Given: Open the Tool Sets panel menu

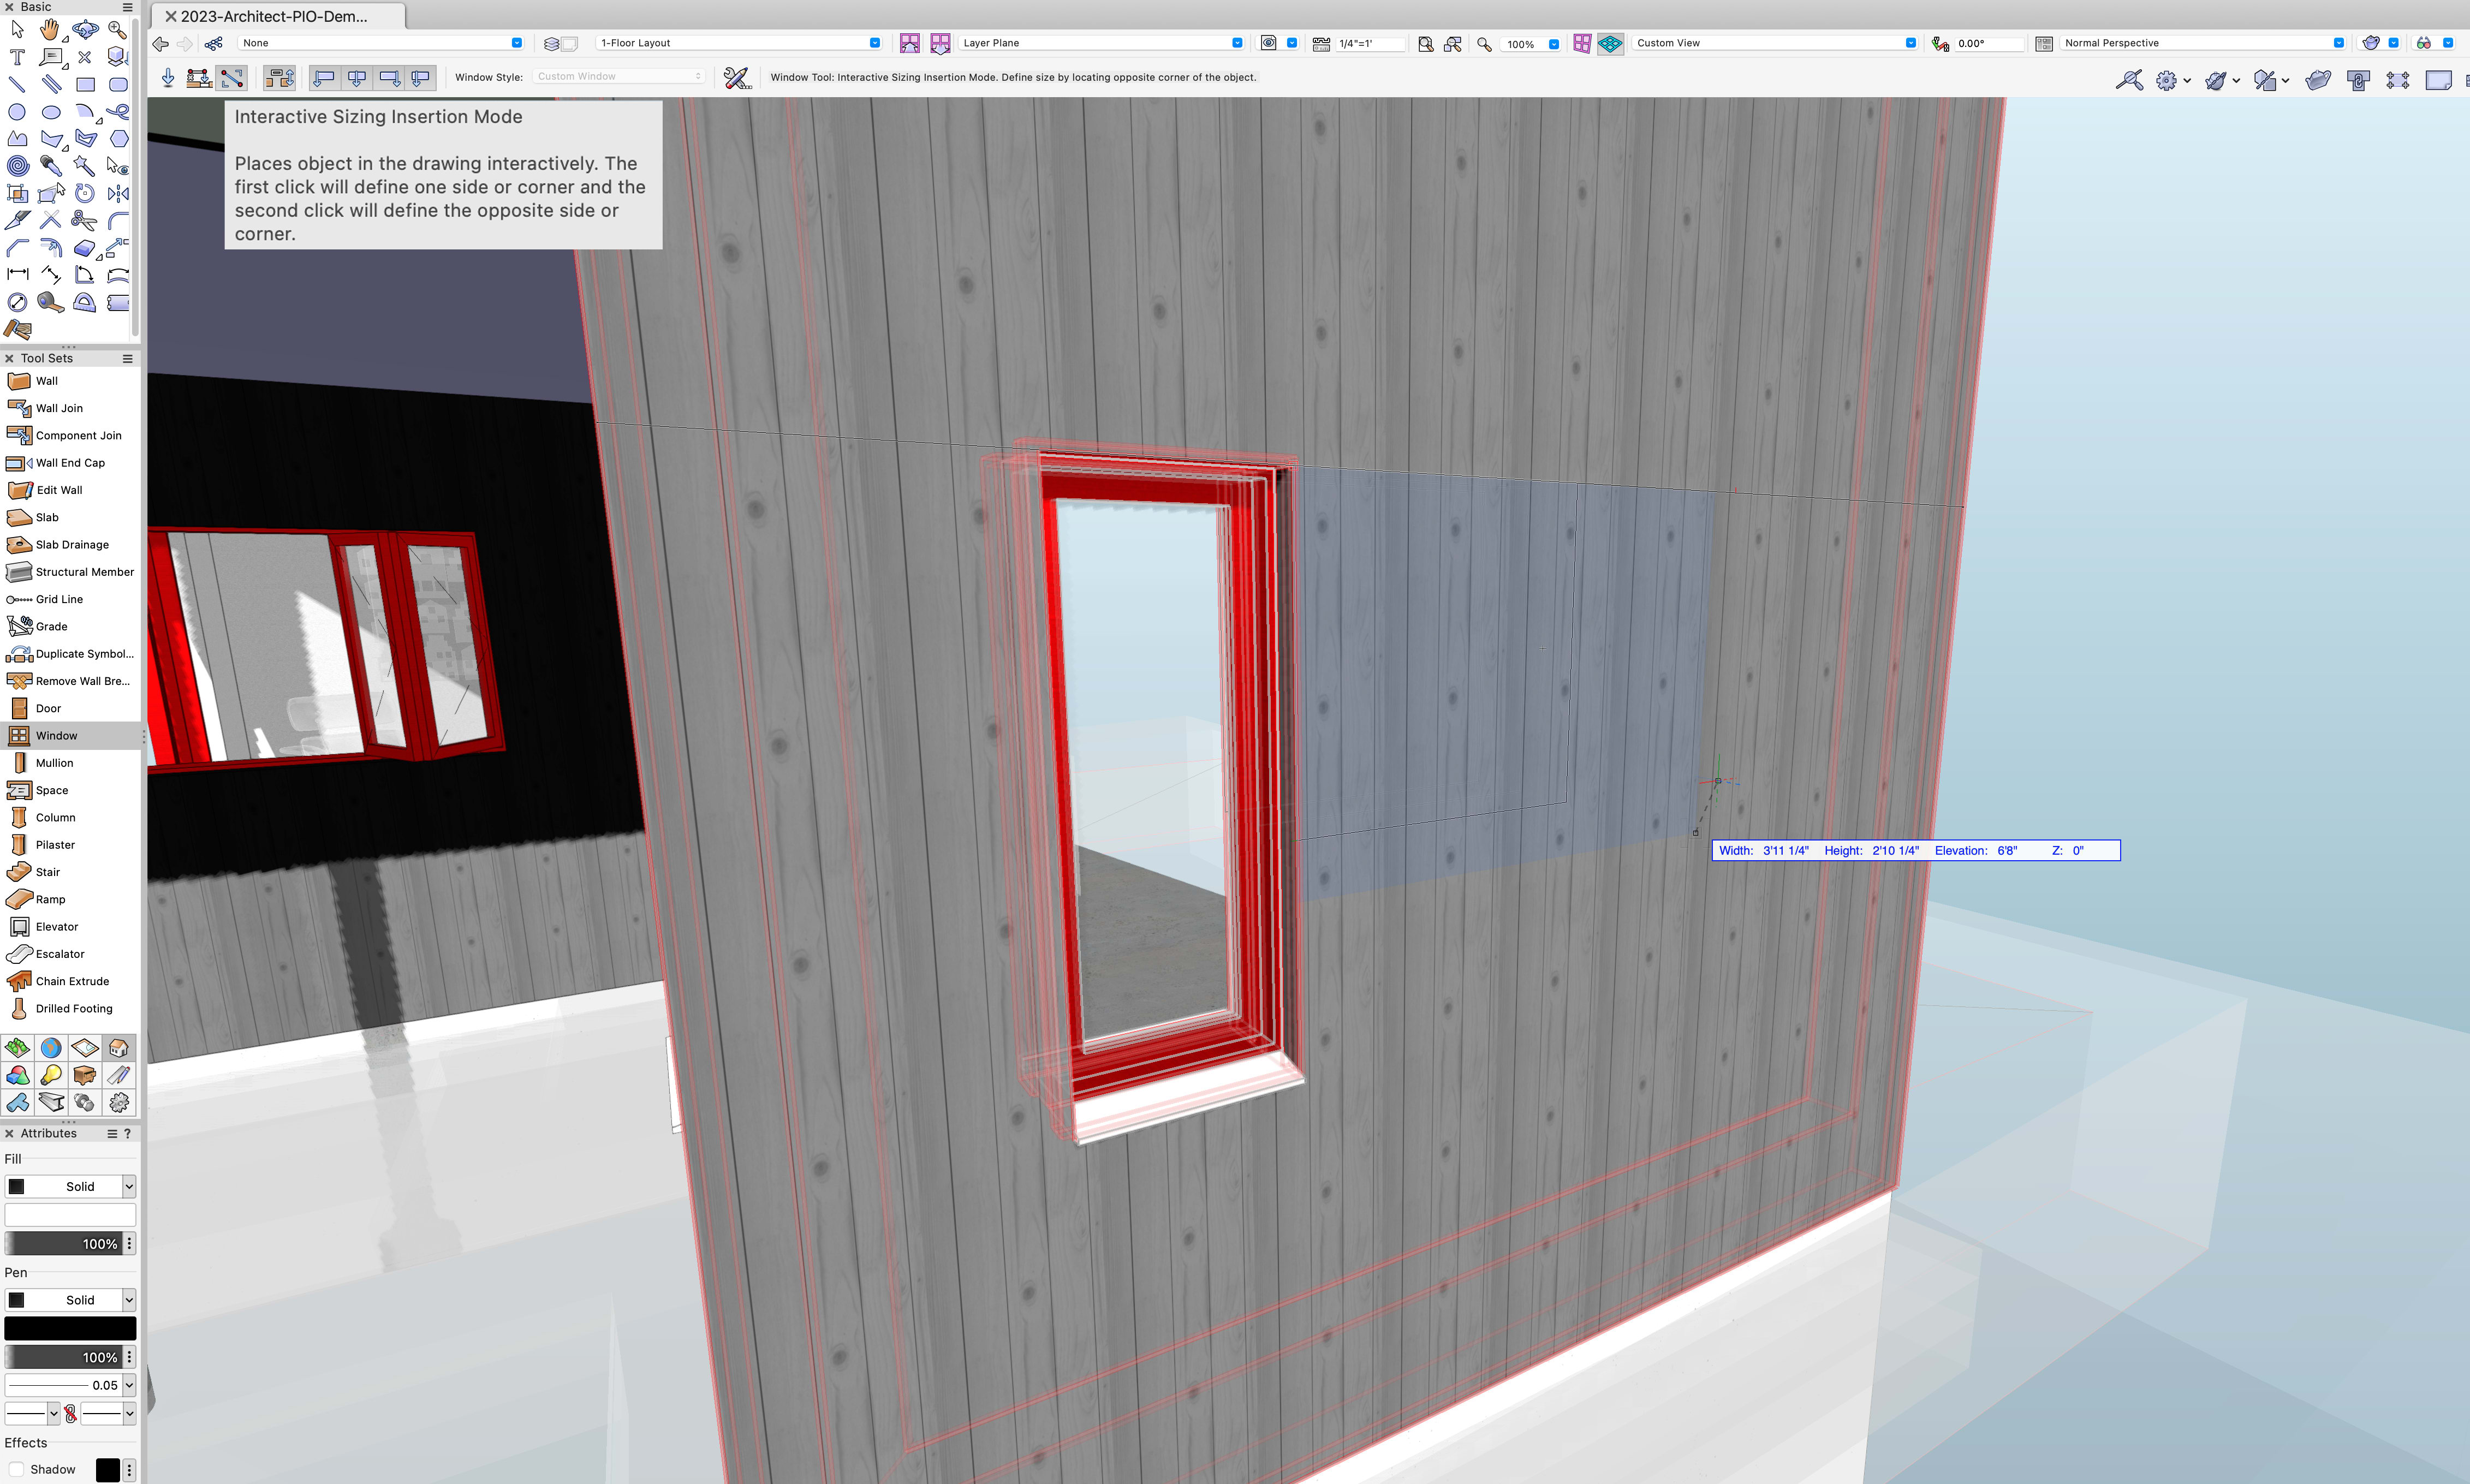Looking at the screenshot, I should 127,358.
